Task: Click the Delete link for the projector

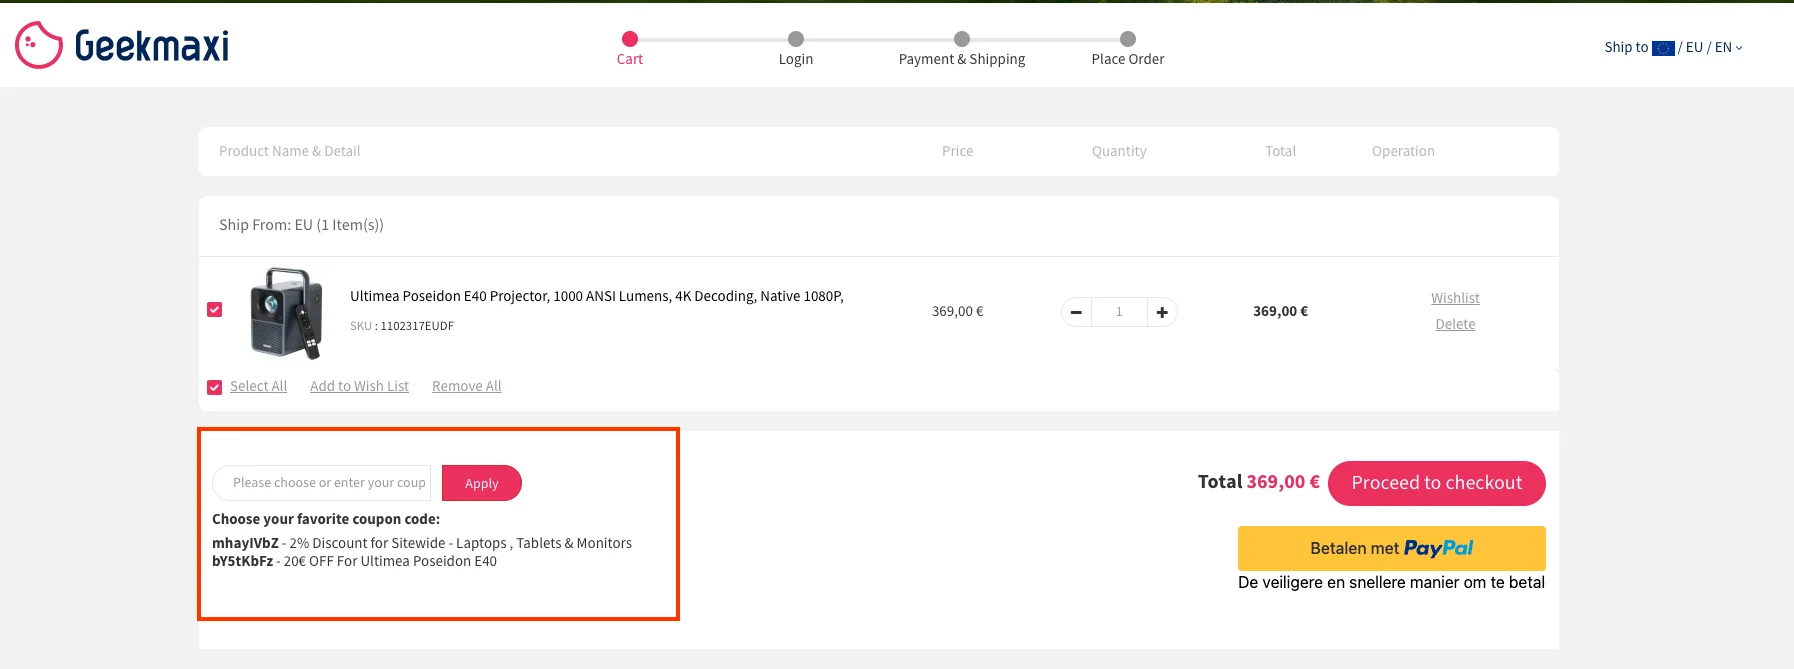Action: [x=1455, y=324]
